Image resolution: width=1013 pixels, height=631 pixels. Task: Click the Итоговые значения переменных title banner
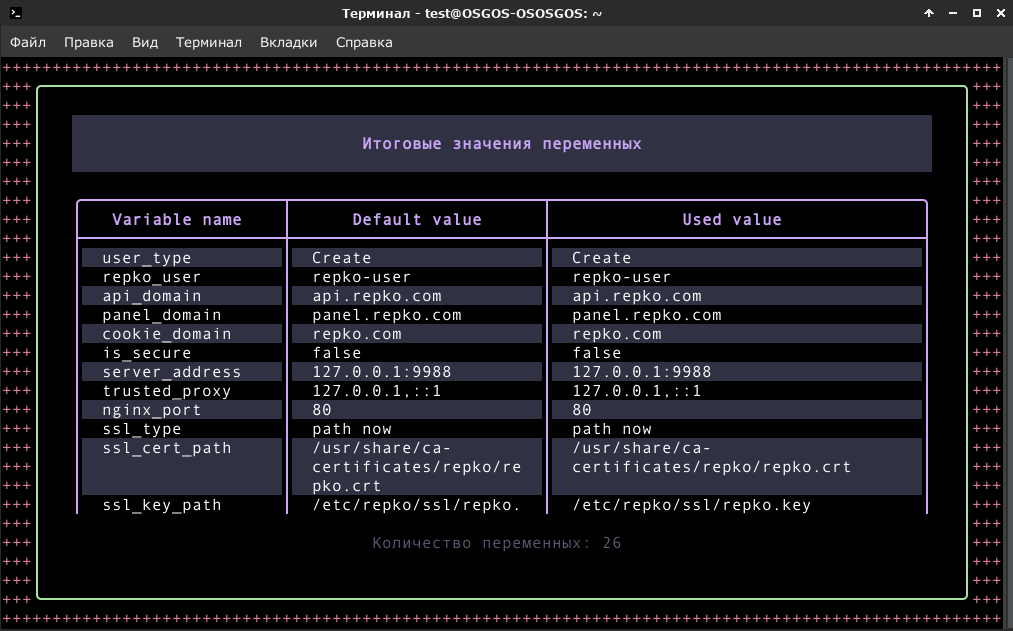coord(502,143)
